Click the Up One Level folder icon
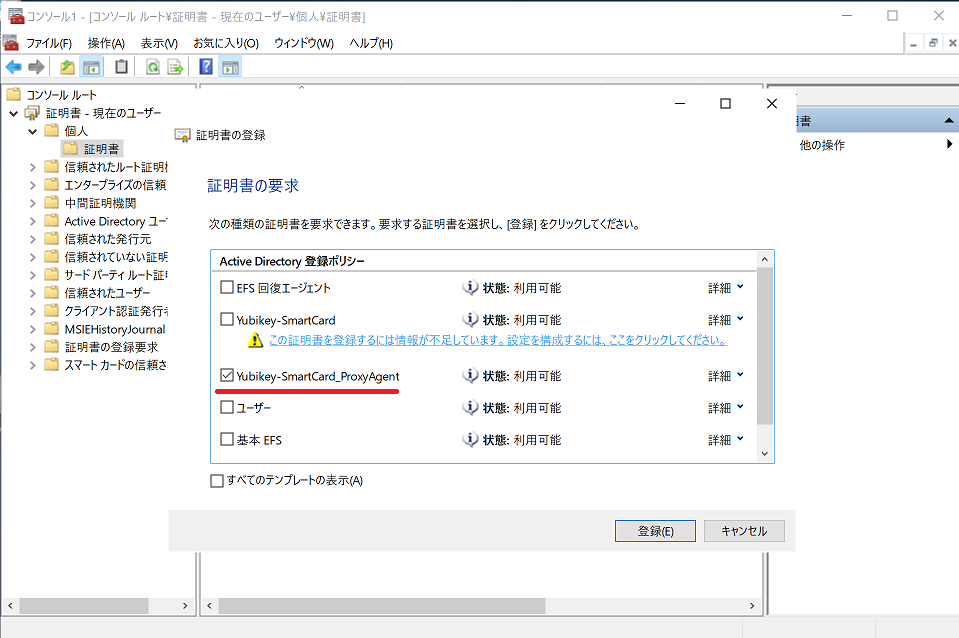Screen dimensions: 959x638 pyautogui.click(x=67, y=67)
